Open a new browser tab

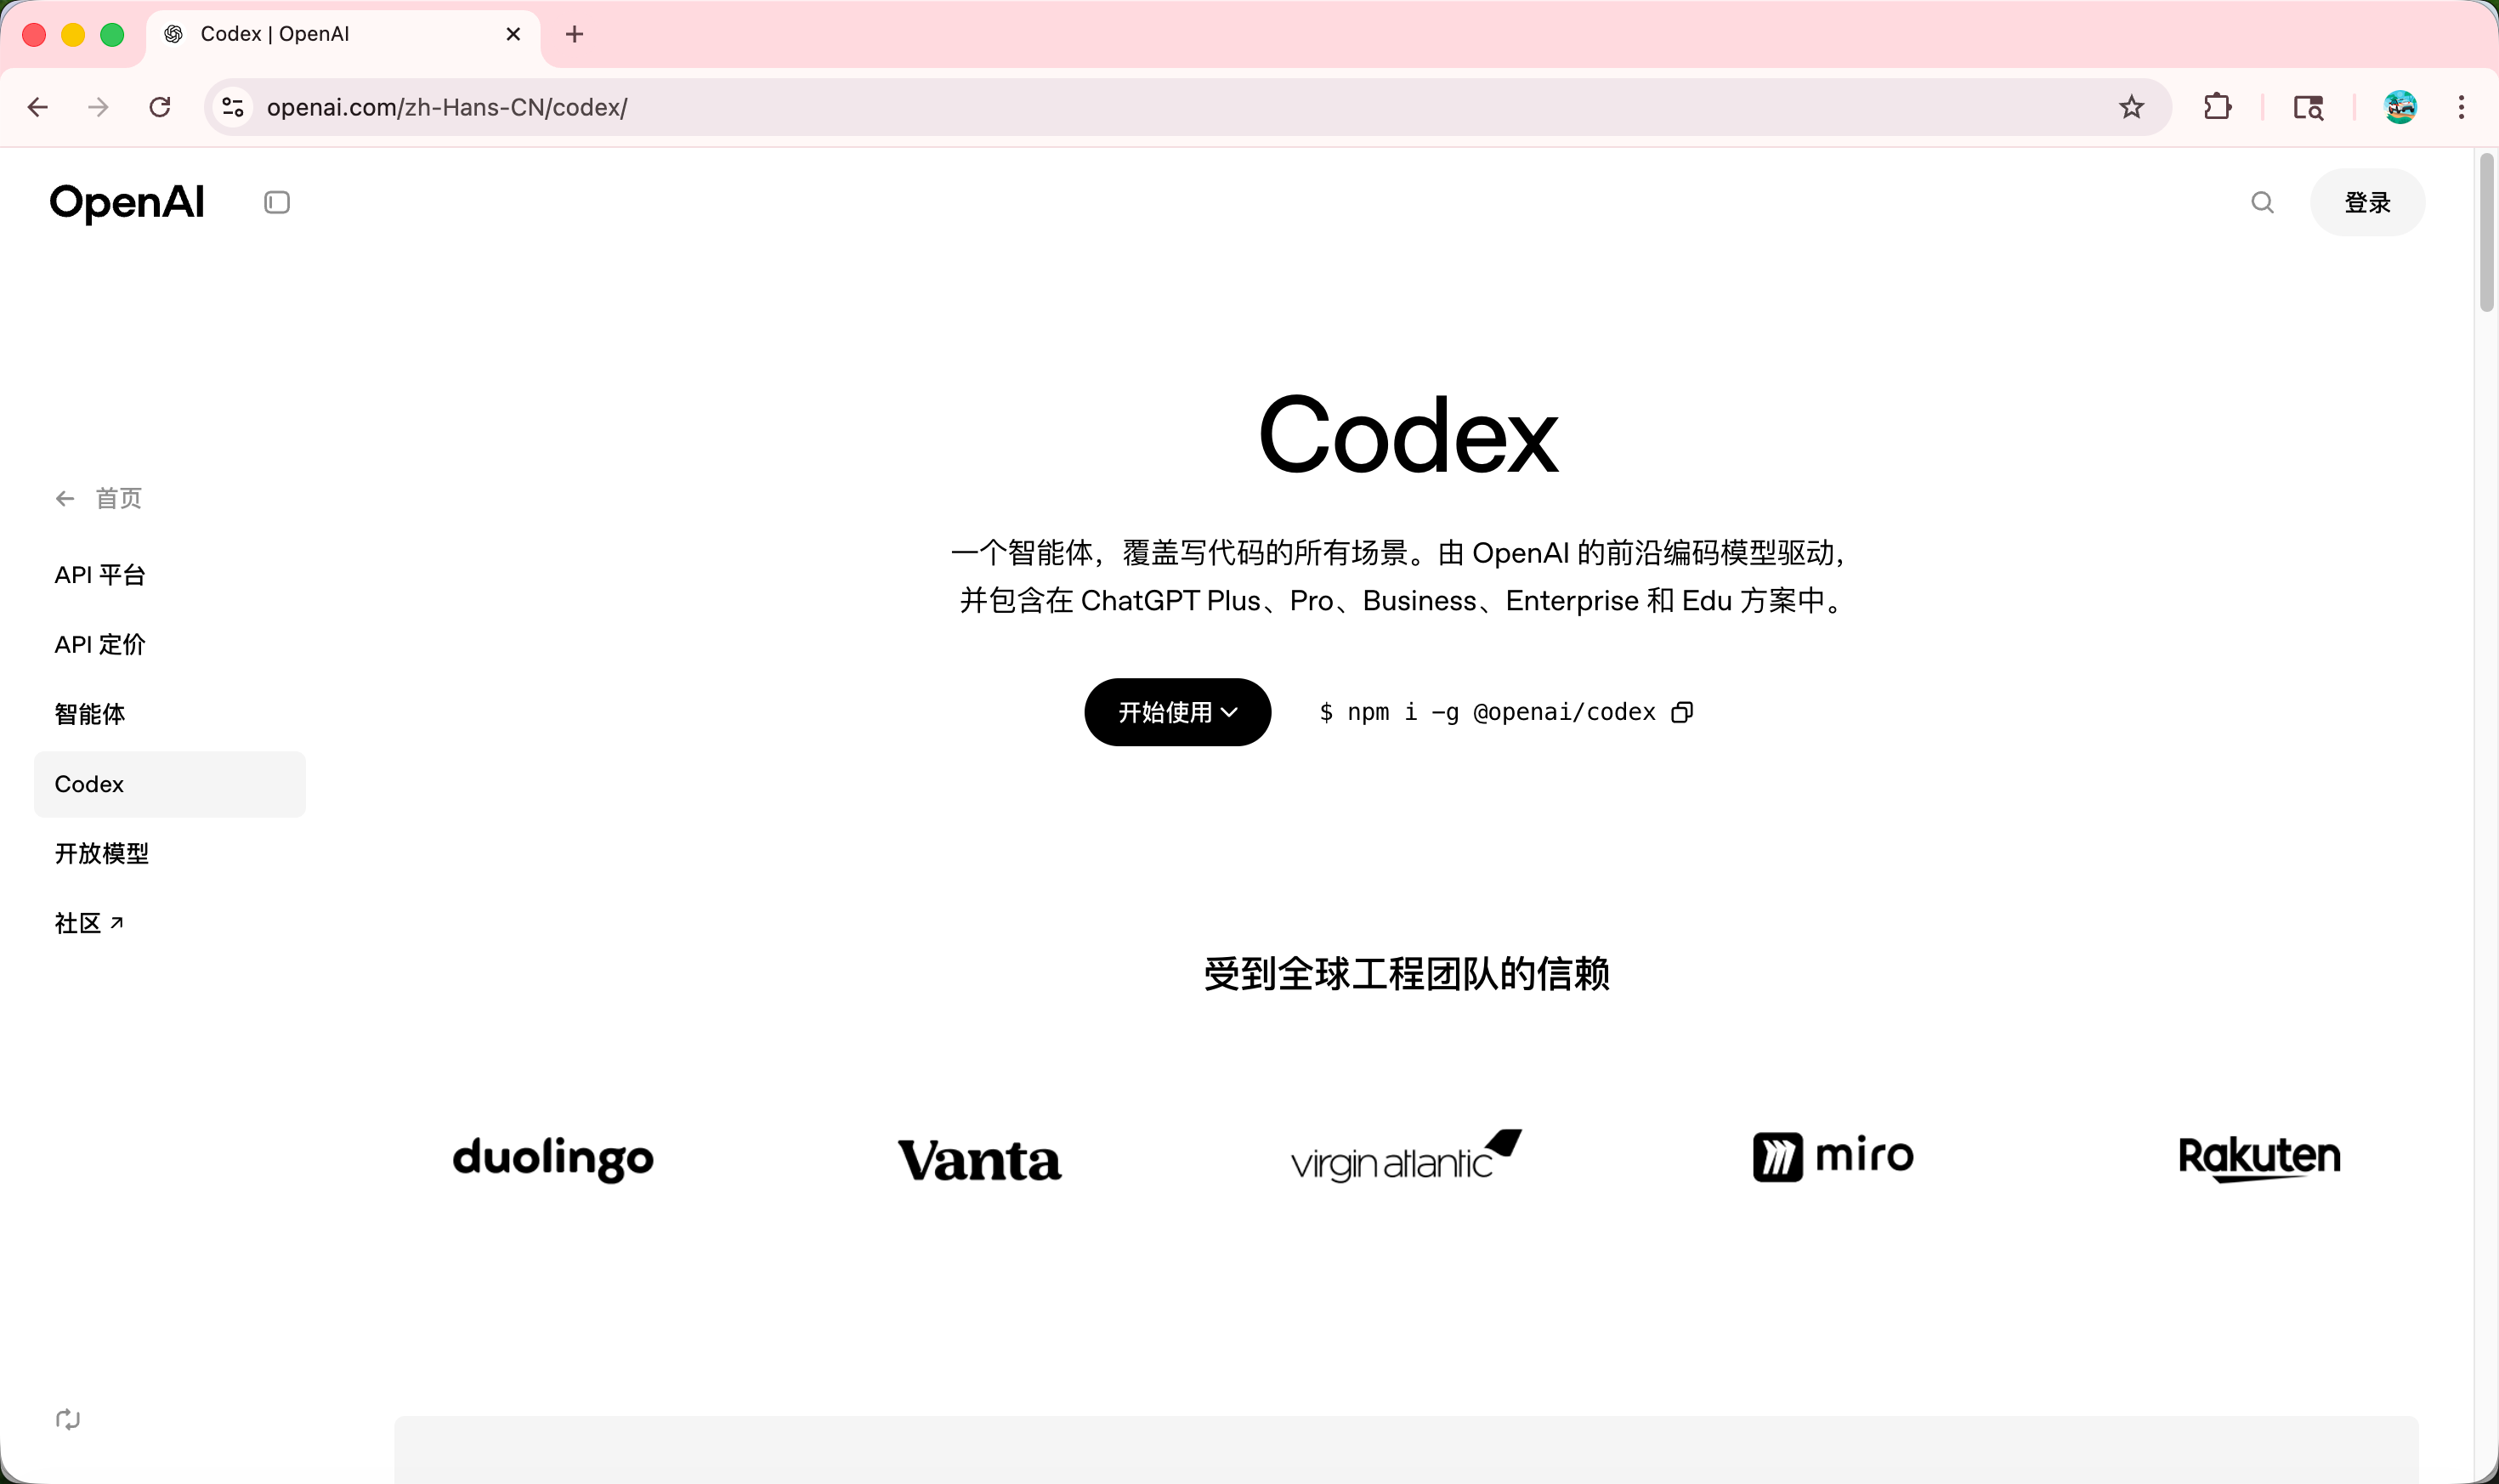(574, 34)
